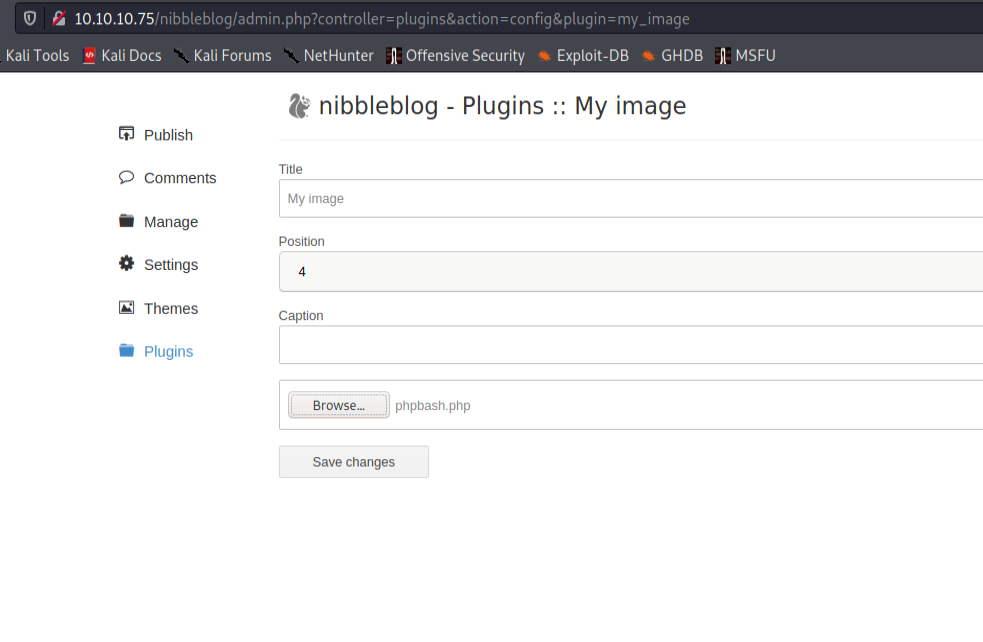Screen dimensions: 983x642
Task: Open the Exploit-DB bookmark
Action: [x=582, y=56]
